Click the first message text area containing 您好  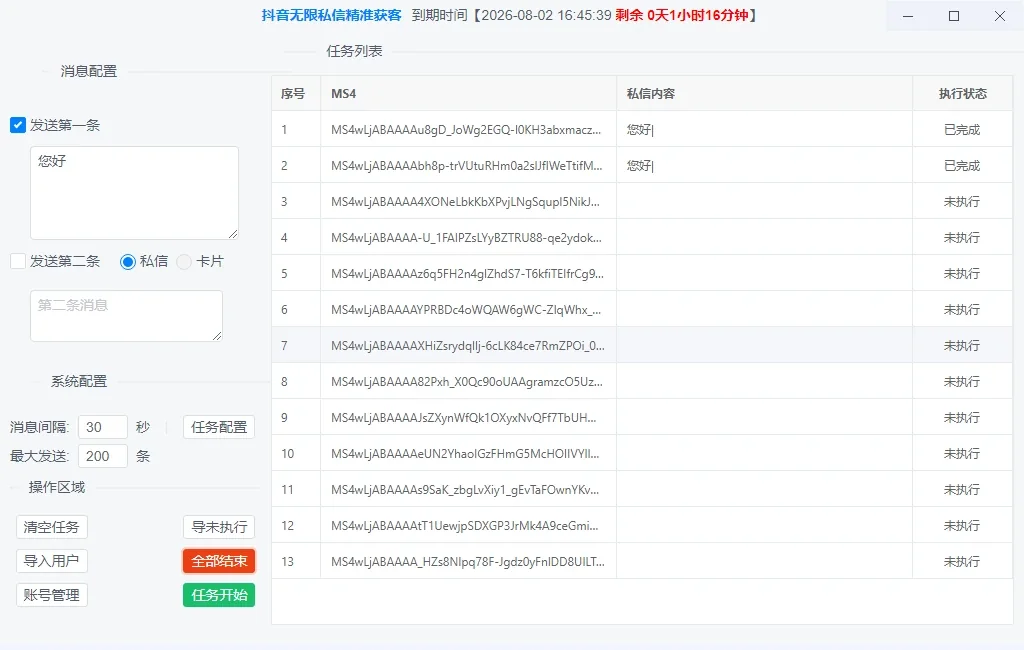point(135,193)
